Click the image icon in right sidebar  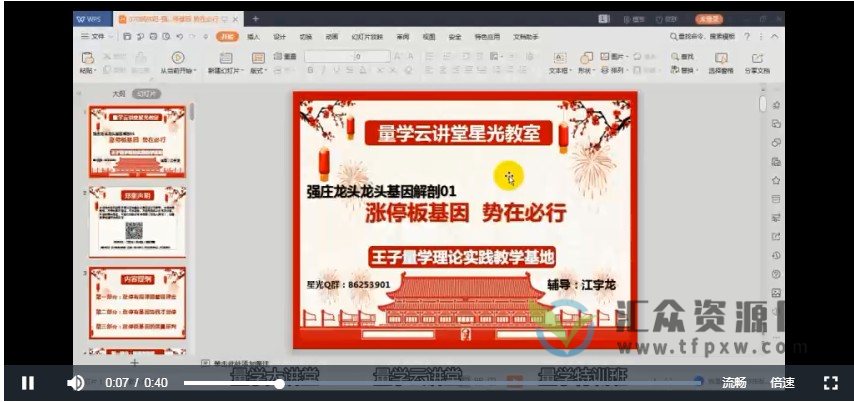776,293
